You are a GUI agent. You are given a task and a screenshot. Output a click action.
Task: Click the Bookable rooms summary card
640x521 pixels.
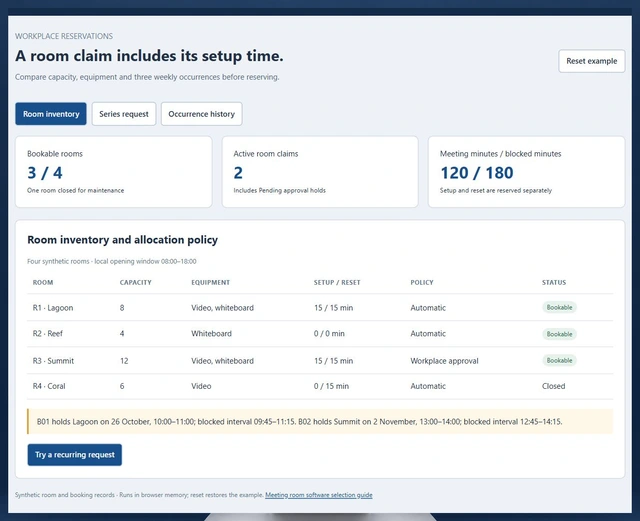tap(114, 172)
